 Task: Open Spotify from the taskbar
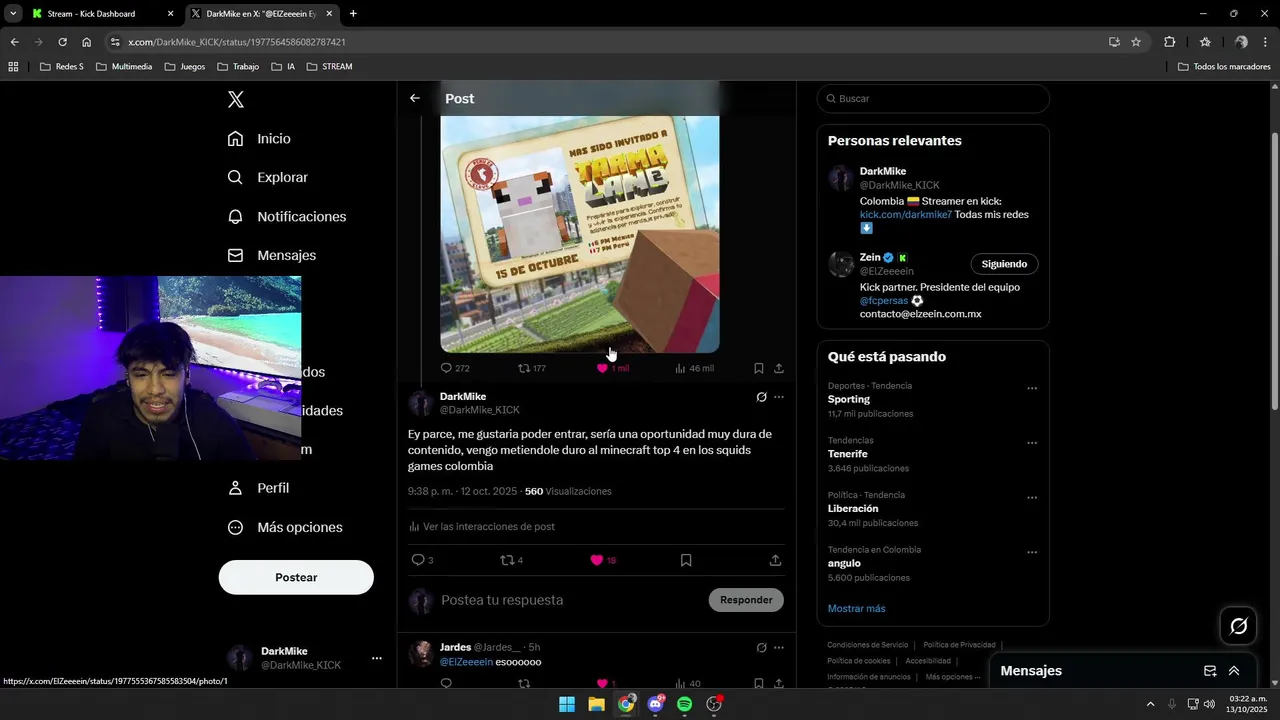click(684, 704)
